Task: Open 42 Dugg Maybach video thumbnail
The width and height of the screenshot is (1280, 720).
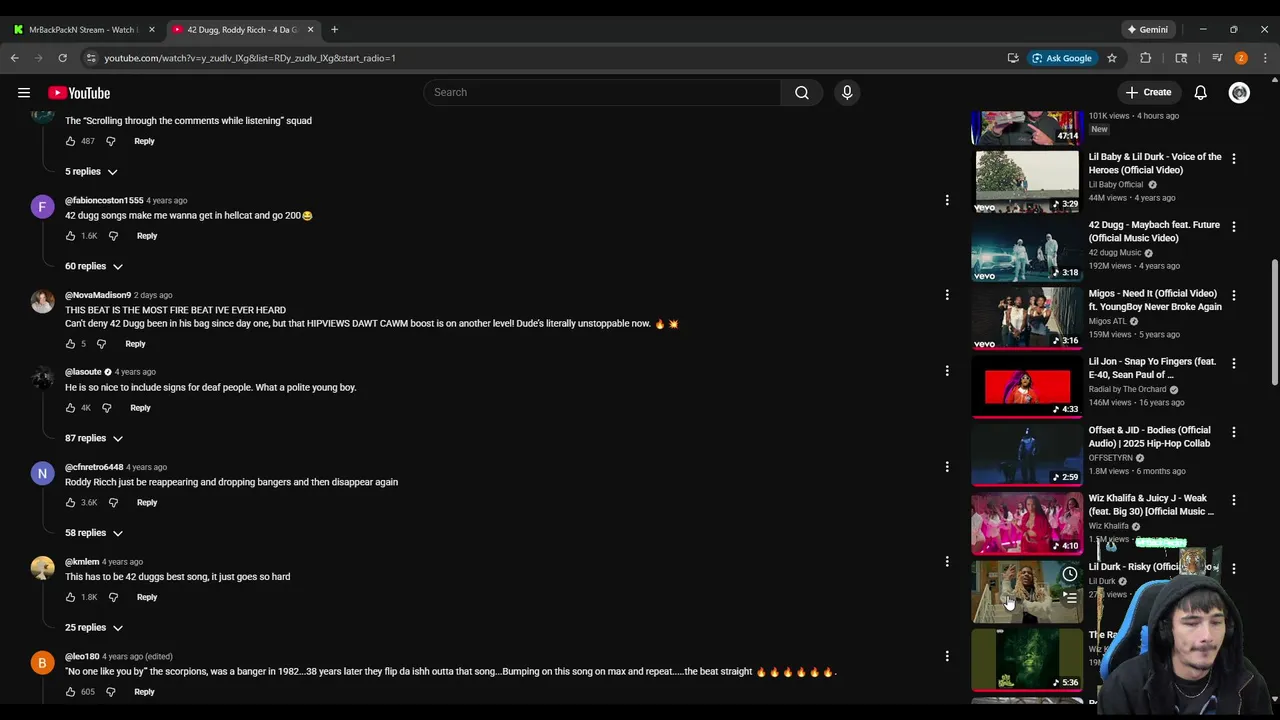Action: pyautogui.click(x=1027, y=250)
